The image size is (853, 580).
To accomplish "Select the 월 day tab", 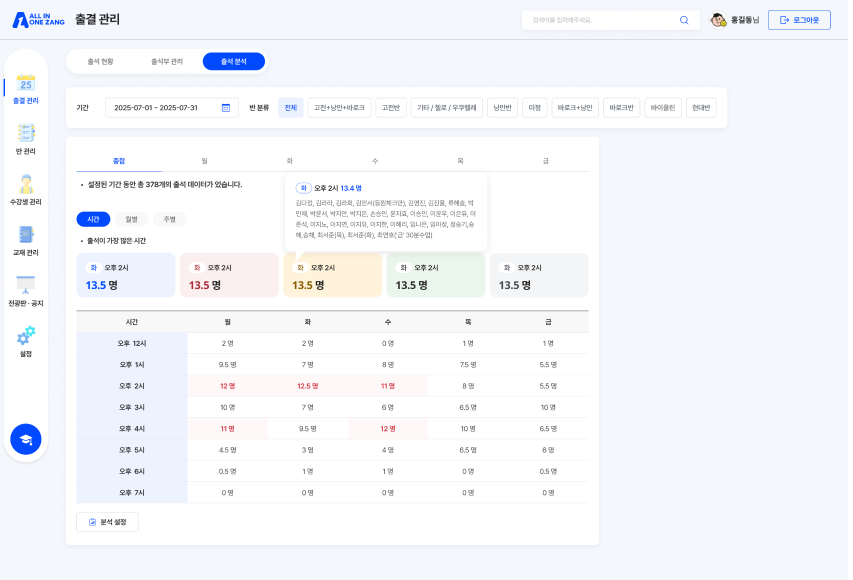I will 205,161.
